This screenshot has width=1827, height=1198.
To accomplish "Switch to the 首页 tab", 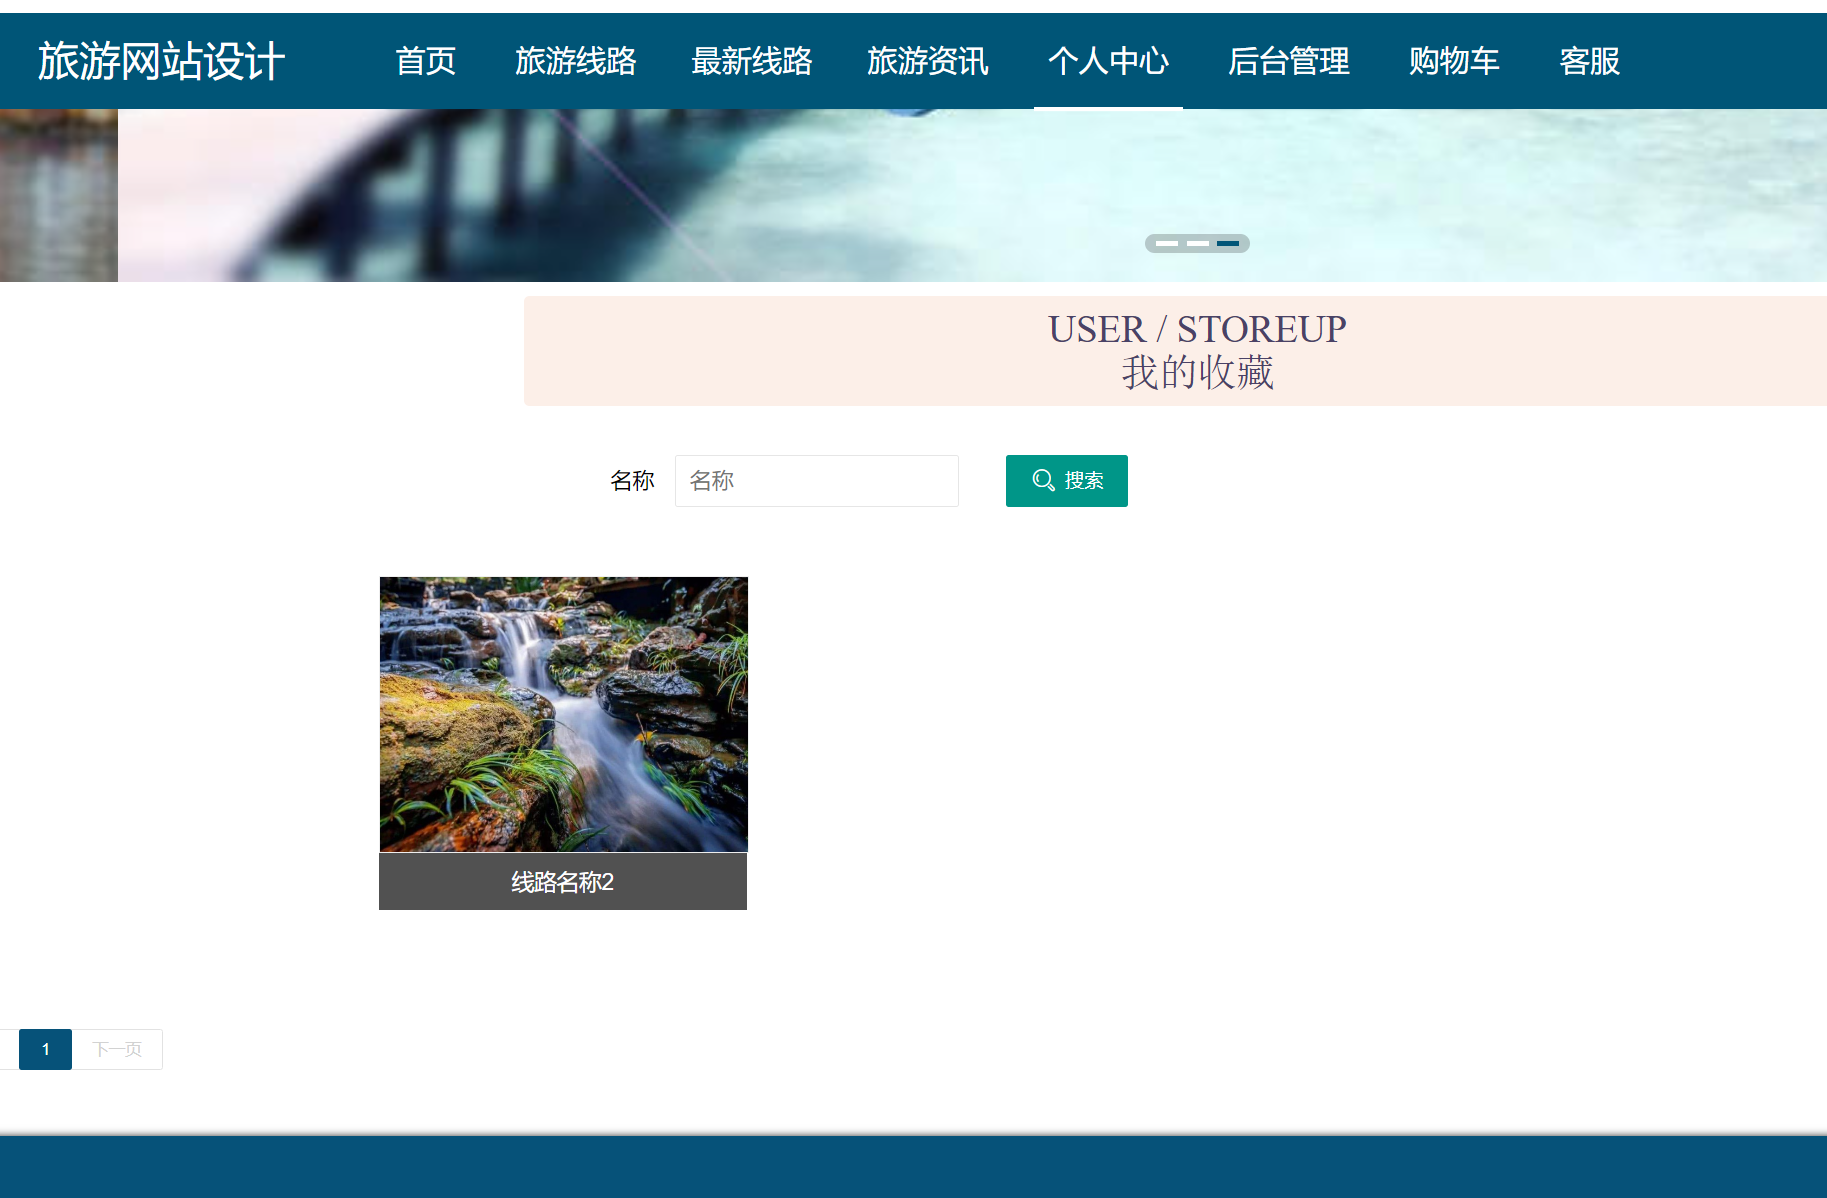I will pos(427,61).
